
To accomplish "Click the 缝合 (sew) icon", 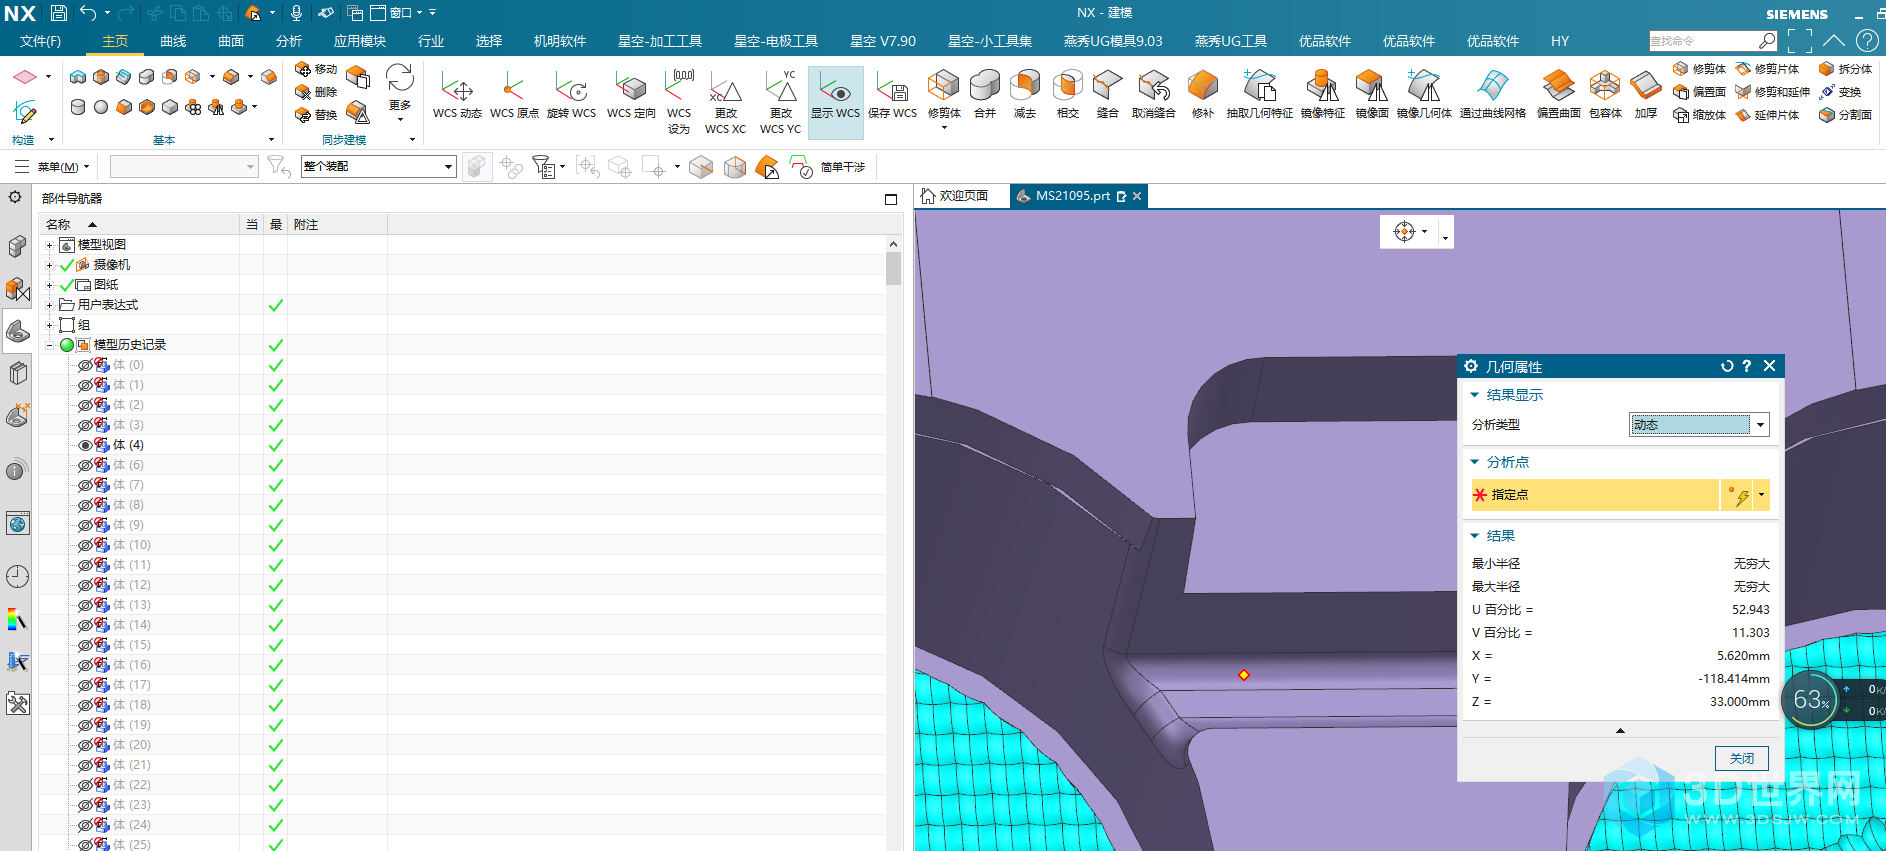I will pyautogui.click(x=1107, y=96).
